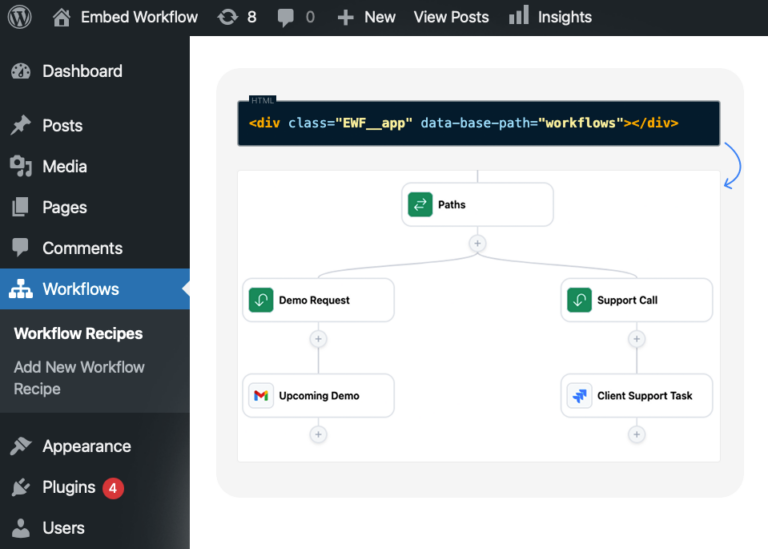Open the Insights bar chart icon
The height and width of the screenshot is (549, 768).
click(519, 15)
